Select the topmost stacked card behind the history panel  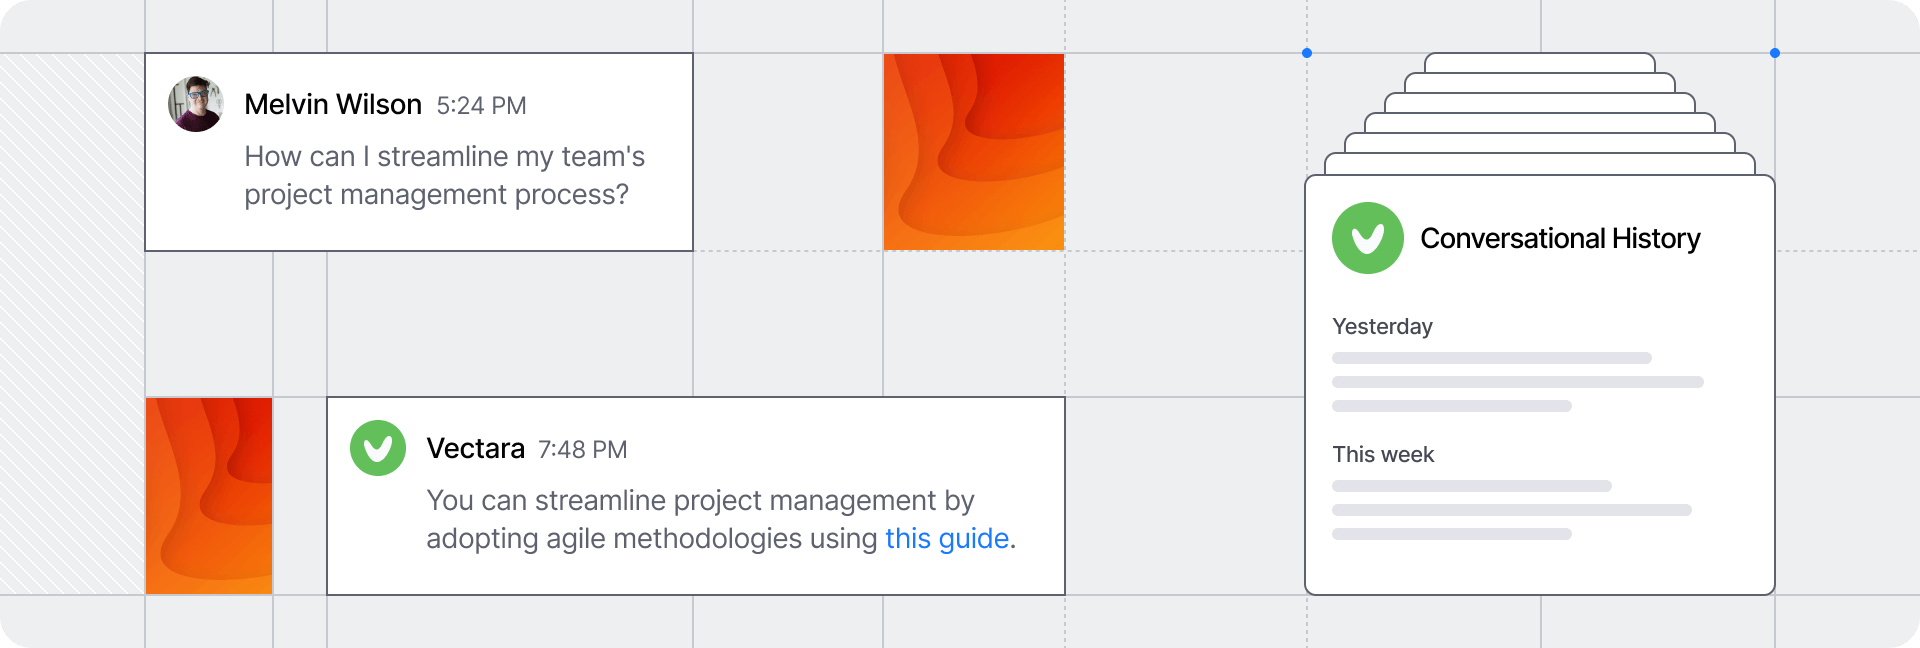pyautogui.click(x=1540, y=62)
